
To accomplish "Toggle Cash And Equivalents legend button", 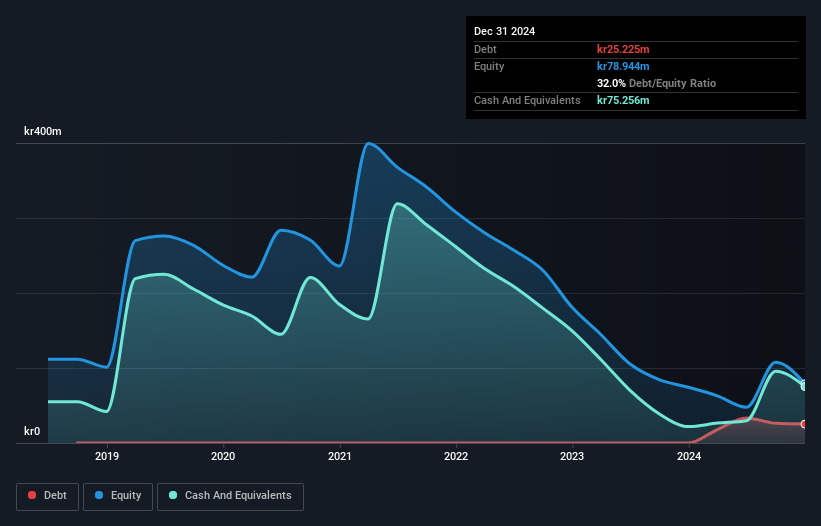I will pos(230,496).
